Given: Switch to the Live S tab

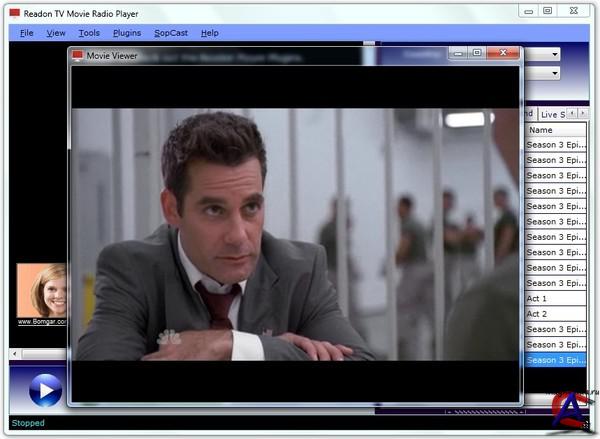Looking at the screenshot, I should pyautogui.click(x=552, y=115).
